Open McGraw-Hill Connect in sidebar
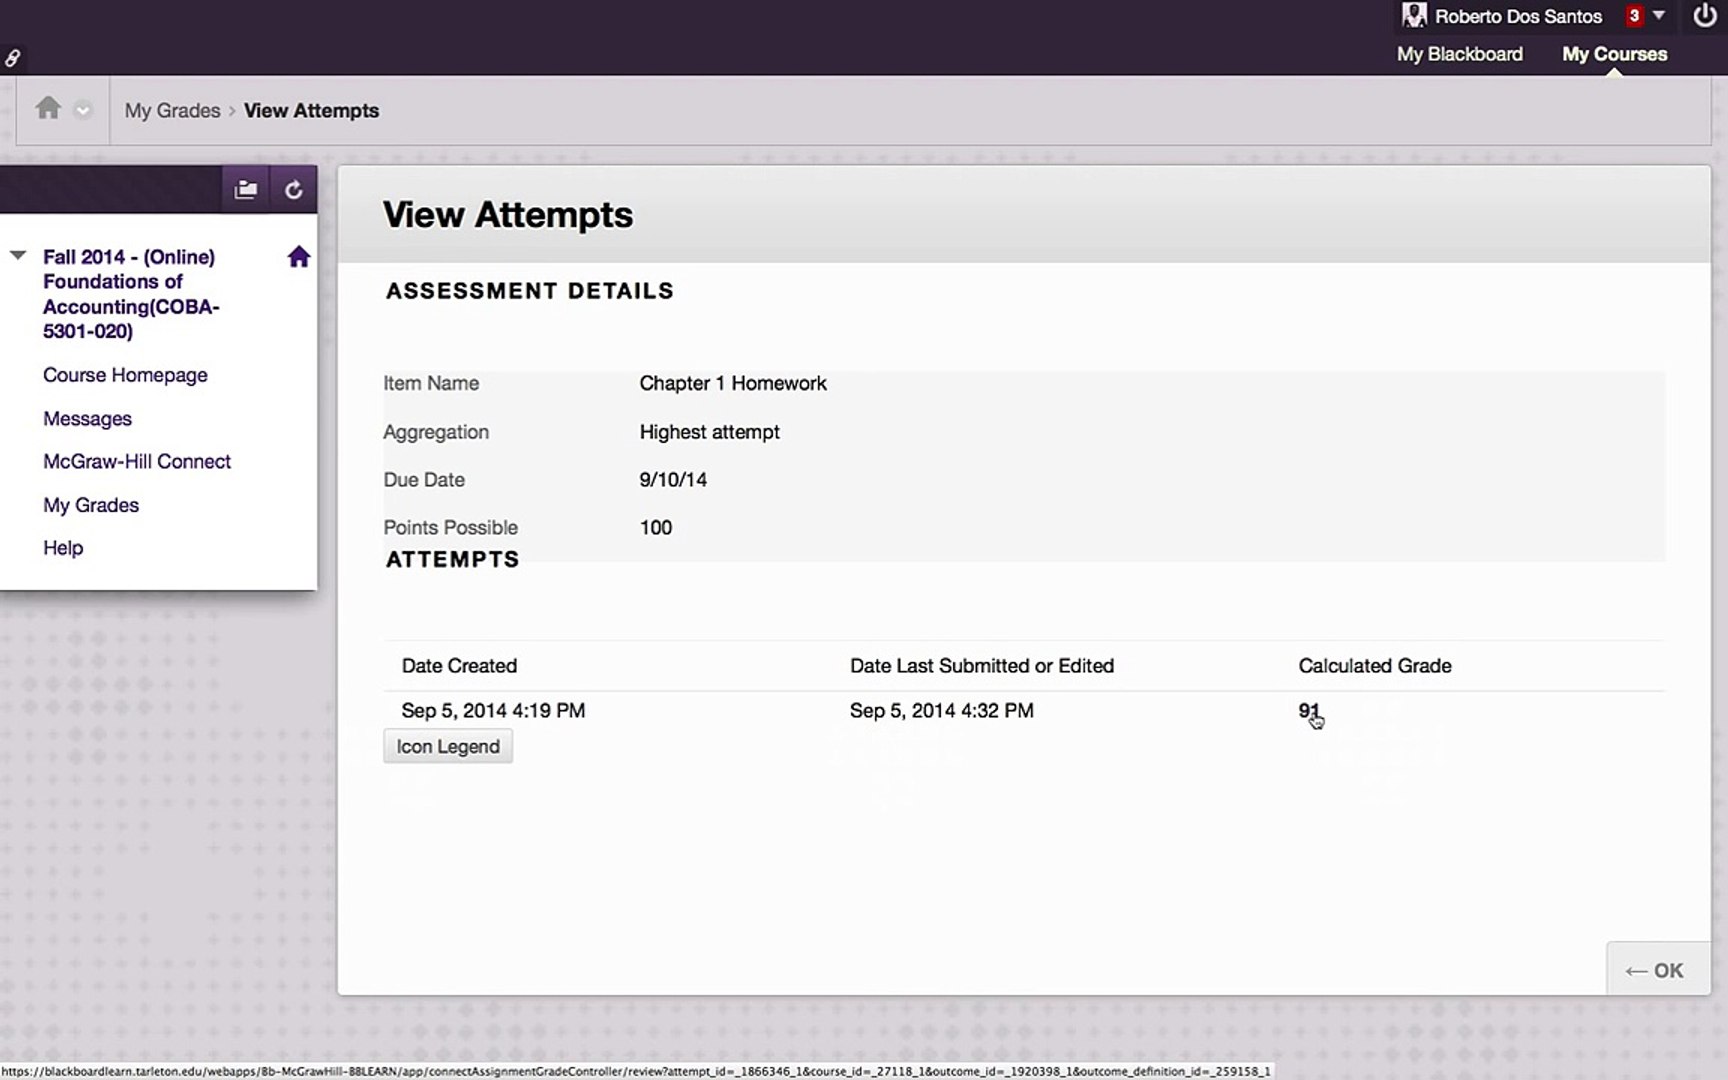The image size is (1728, 1080). pyautogui.click(x=137, y=461)
